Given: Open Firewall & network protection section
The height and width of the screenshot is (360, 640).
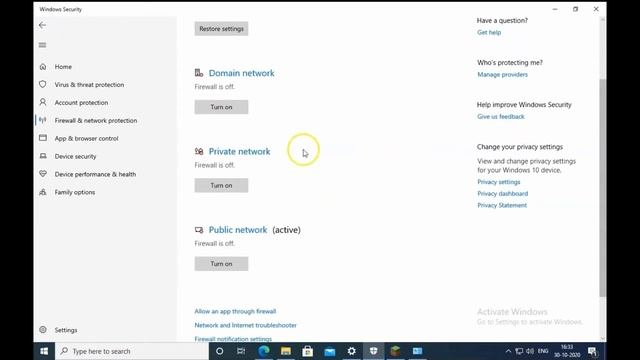Looking at the screenshot, I should pyautogui.click(x=96, y=120).
